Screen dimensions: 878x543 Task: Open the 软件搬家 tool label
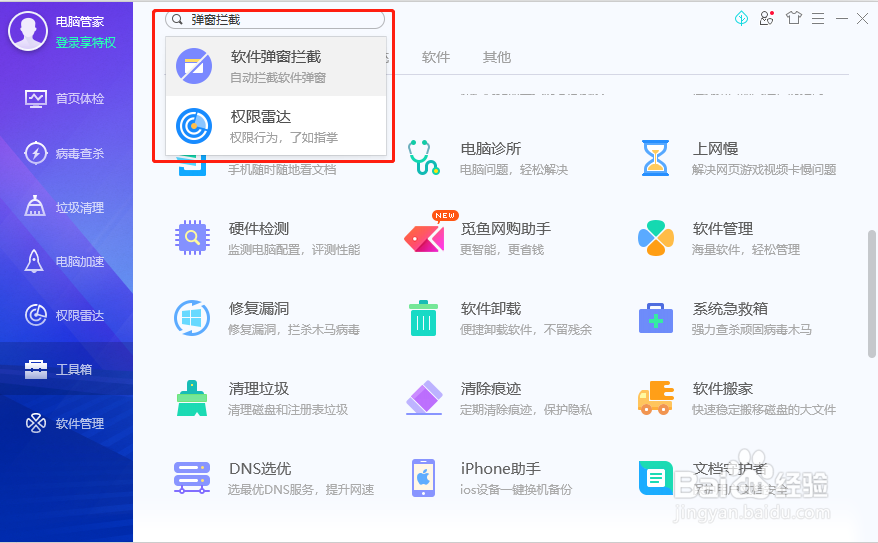(722, 389)
